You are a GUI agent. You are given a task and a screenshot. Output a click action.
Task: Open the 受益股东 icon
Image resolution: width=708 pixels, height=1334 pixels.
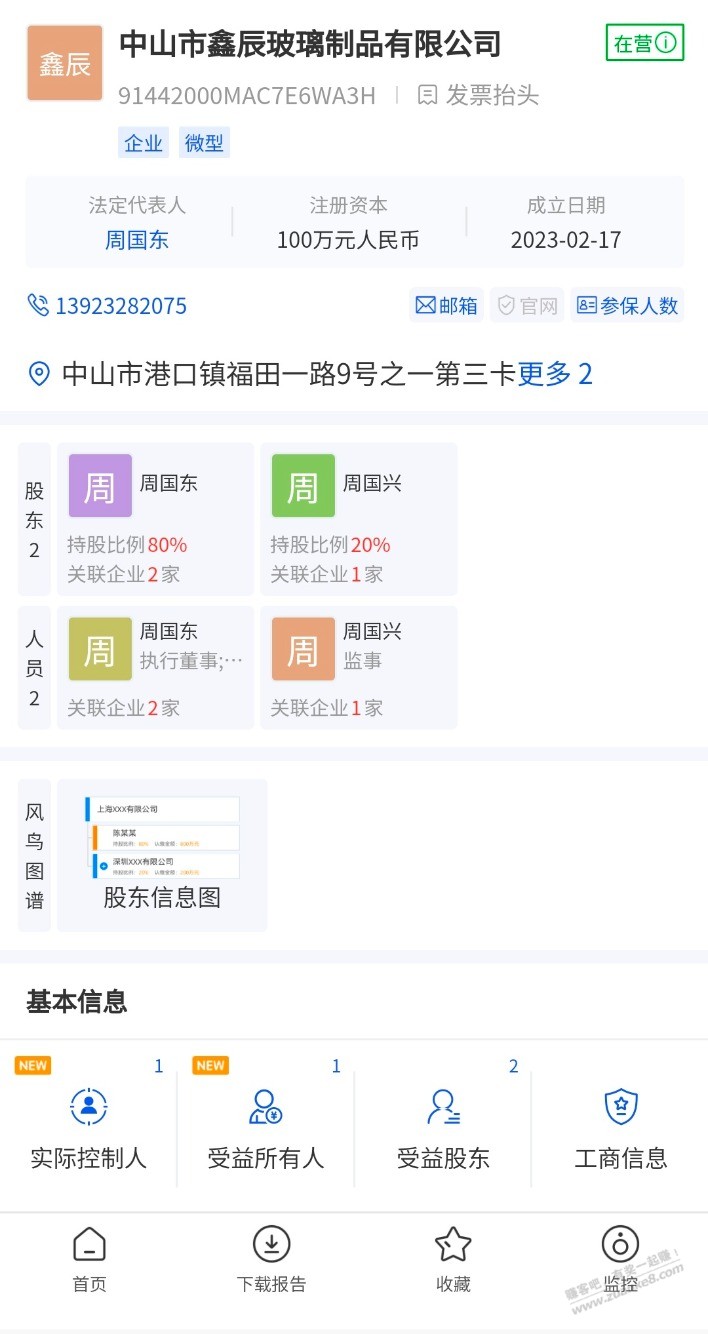click(x=443, y=1107)
